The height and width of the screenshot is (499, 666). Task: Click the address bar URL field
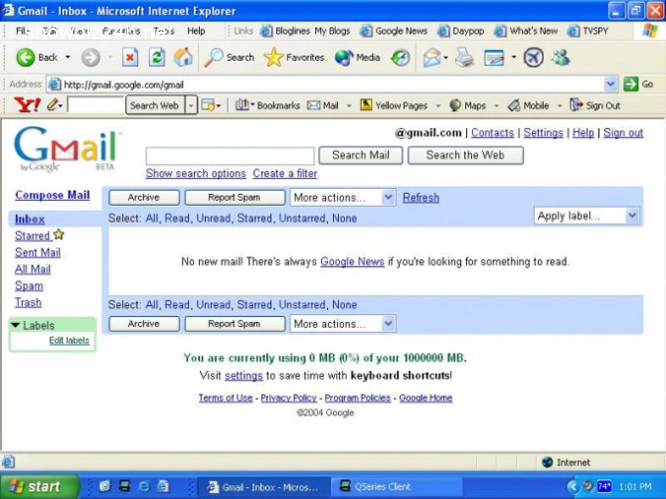[326, 85]
